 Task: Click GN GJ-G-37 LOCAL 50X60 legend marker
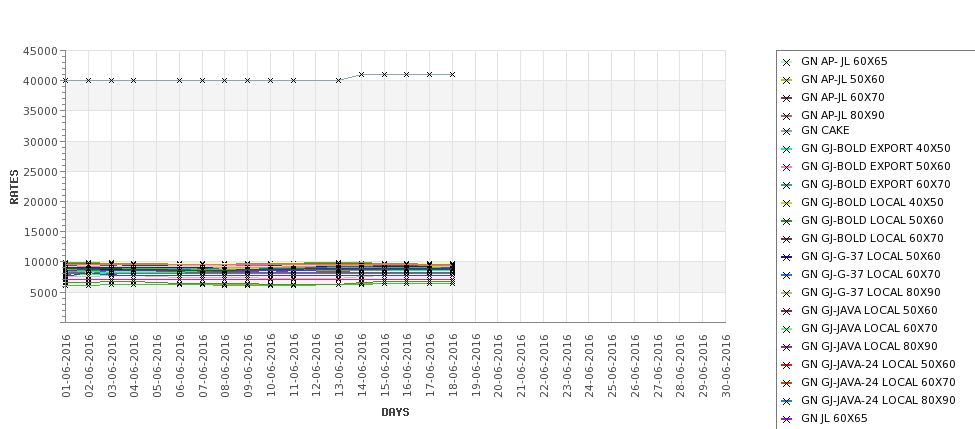tap(787, 257)
